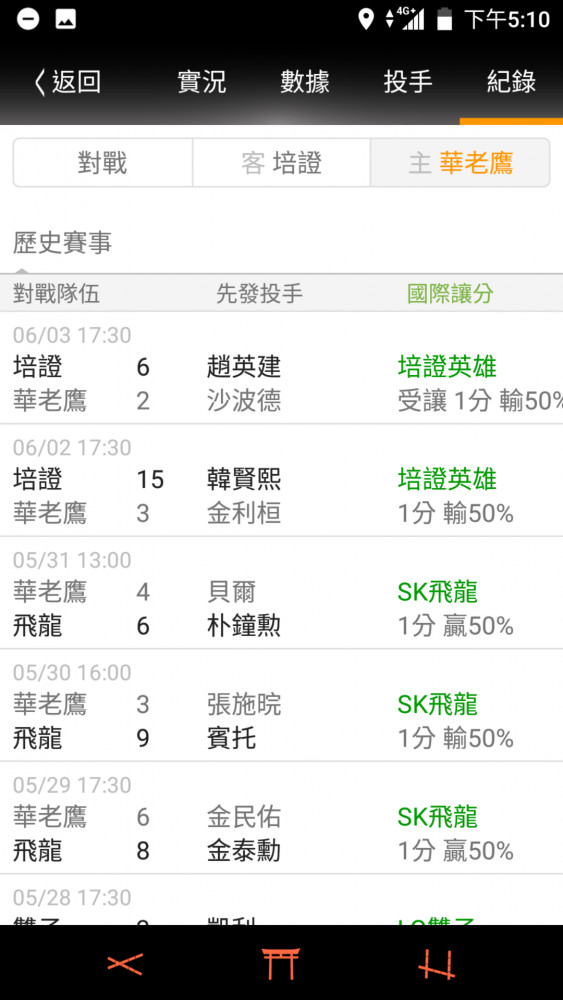Screen dimensions: 563x1000
Task: Switch to the 實況 tab
Action: [x=201, y=82]
